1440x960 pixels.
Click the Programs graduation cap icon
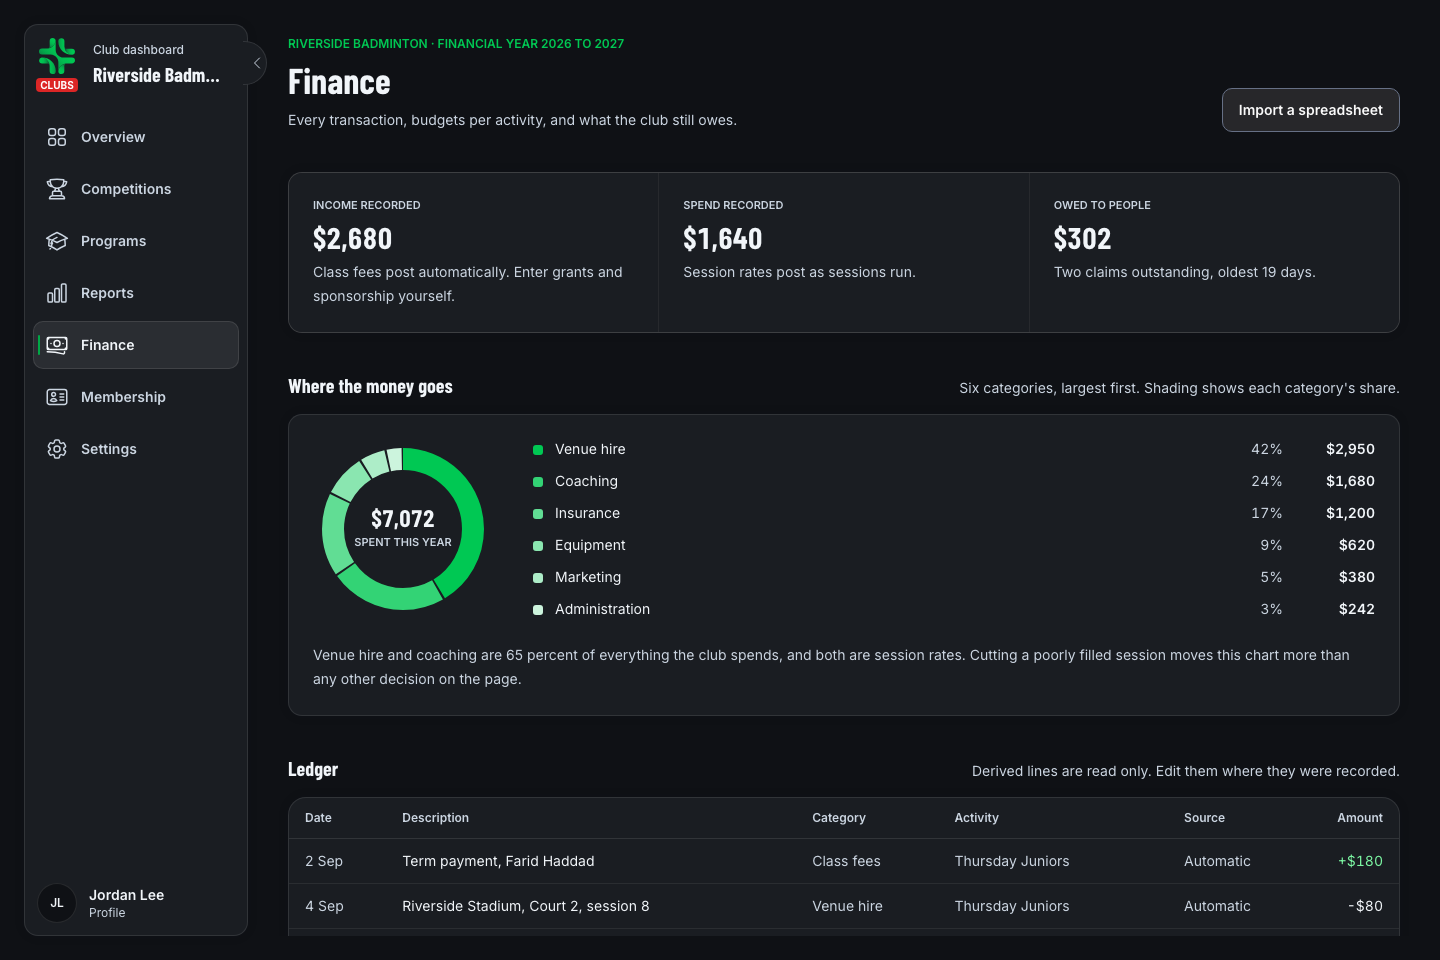(57, 241)
